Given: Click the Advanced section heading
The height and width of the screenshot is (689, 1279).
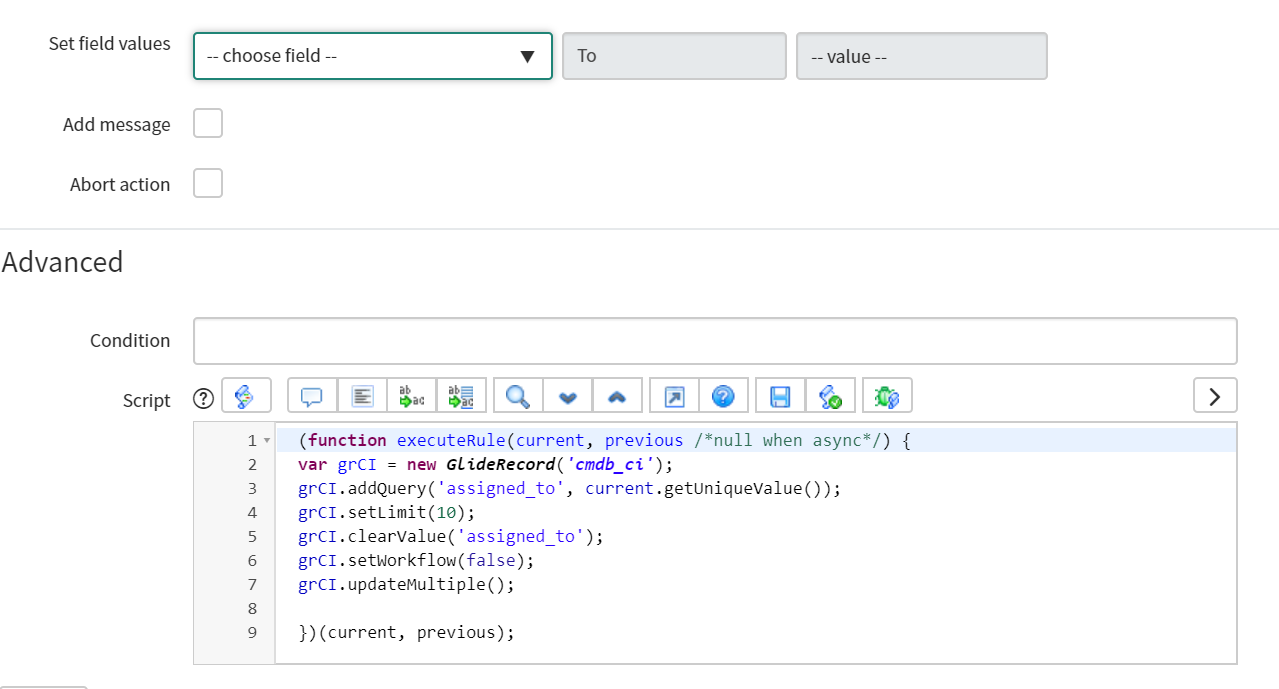Looking at the screenshot, I should 62,262.
